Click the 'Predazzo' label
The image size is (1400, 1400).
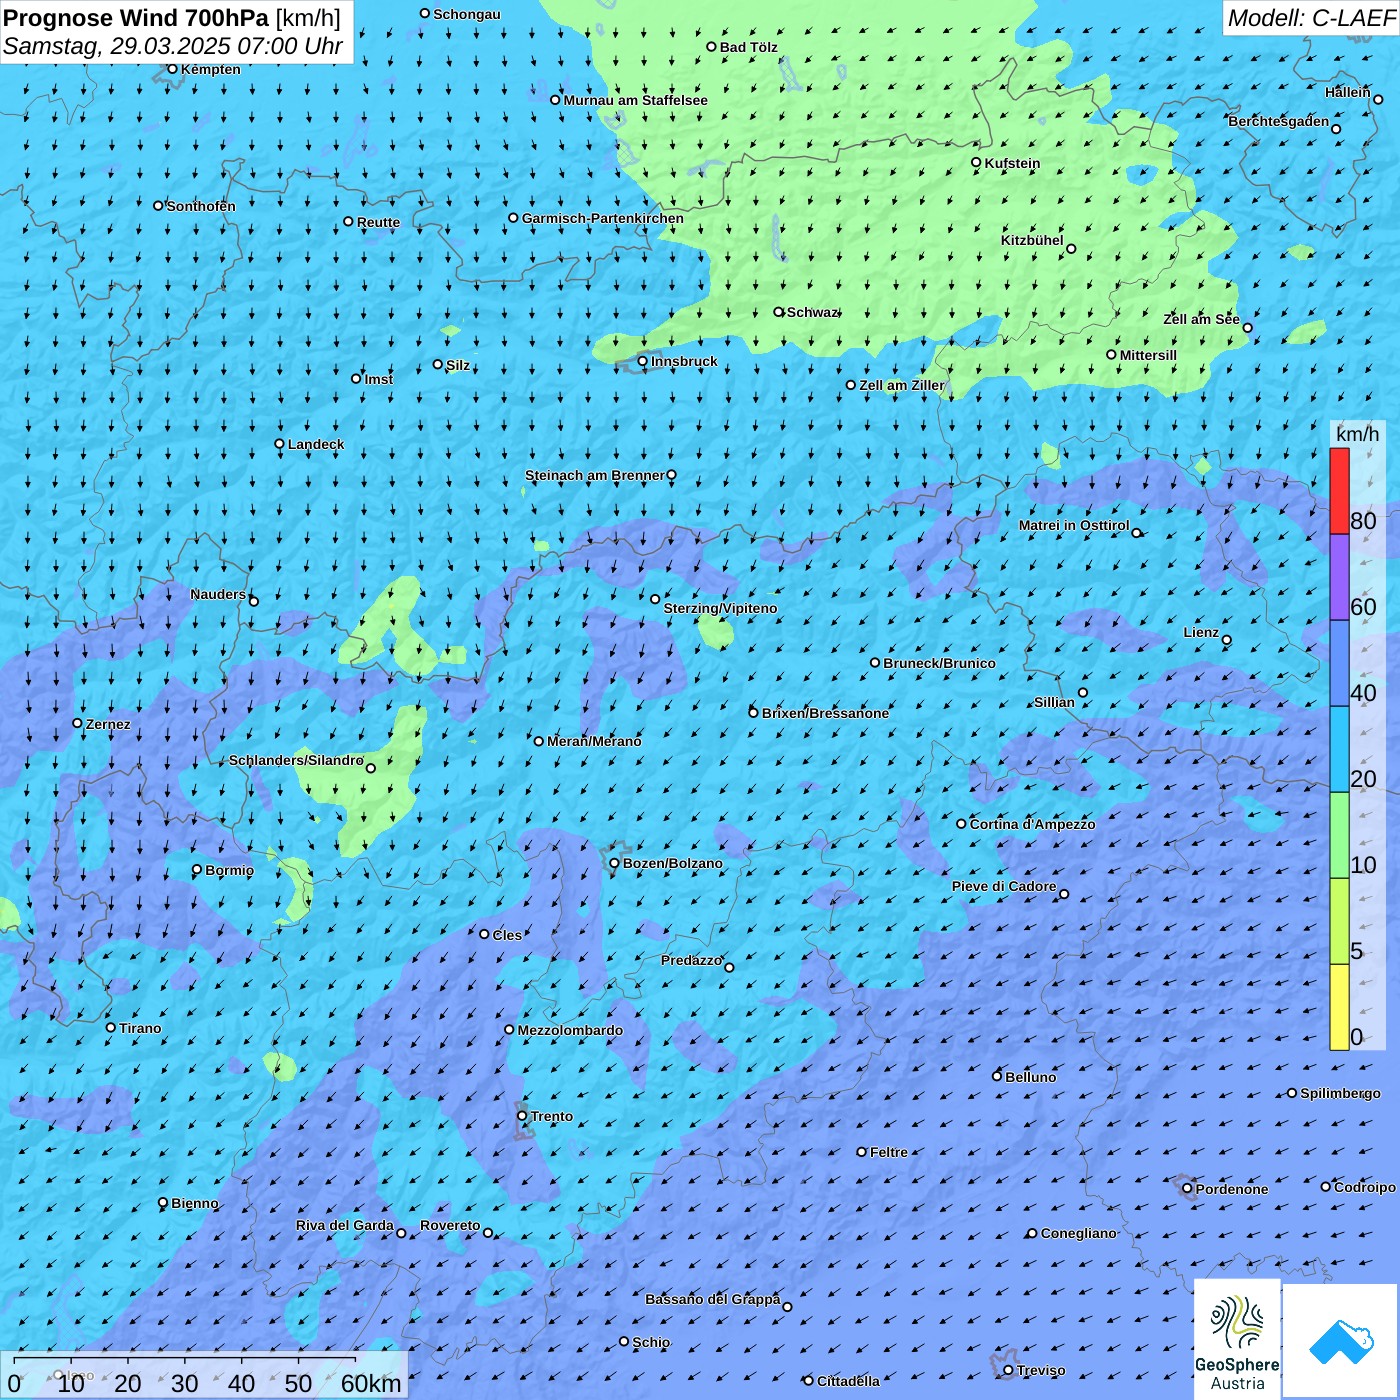coord(691,960)
